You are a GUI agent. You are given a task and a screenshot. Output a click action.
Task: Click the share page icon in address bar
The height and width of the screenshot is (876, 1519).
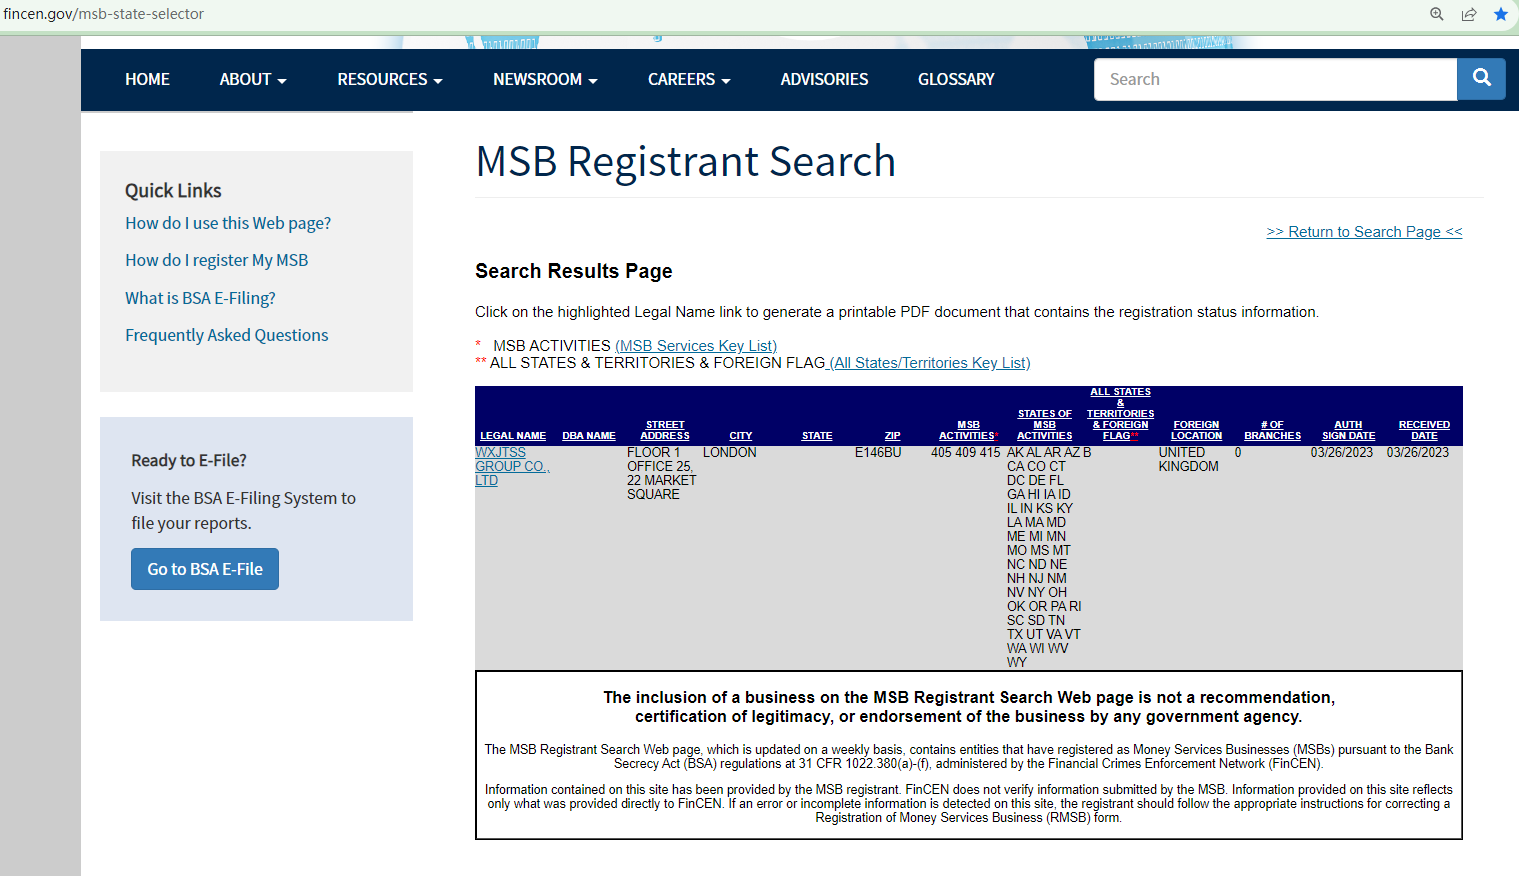pyautogui.click(x=1469, y=14)
